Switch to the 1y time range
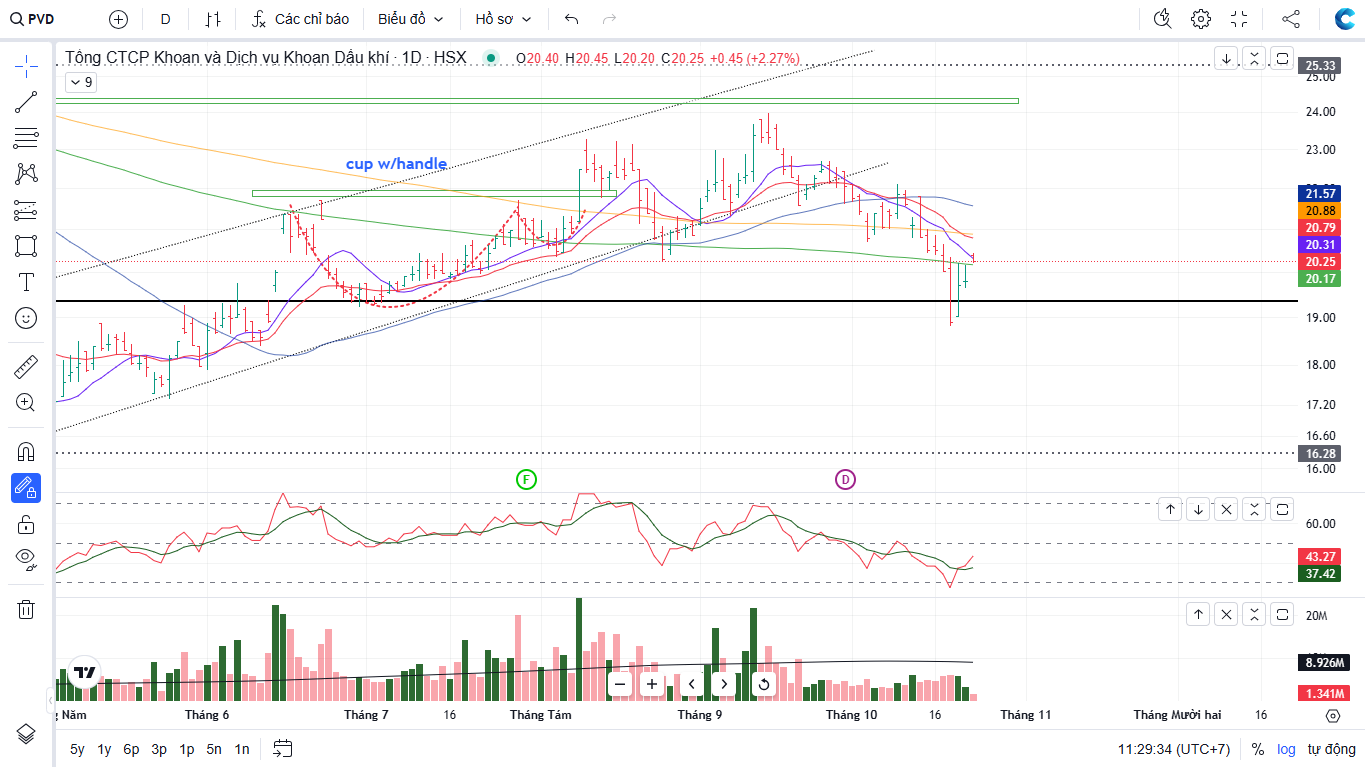 click(104, 749)
